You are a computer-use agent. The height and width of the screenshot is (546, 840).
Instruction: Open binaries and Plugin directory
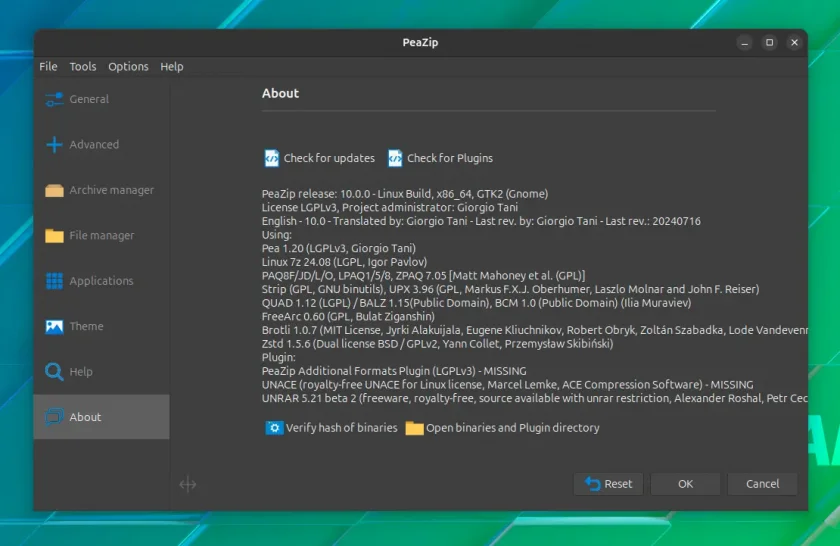pos(502,428)
